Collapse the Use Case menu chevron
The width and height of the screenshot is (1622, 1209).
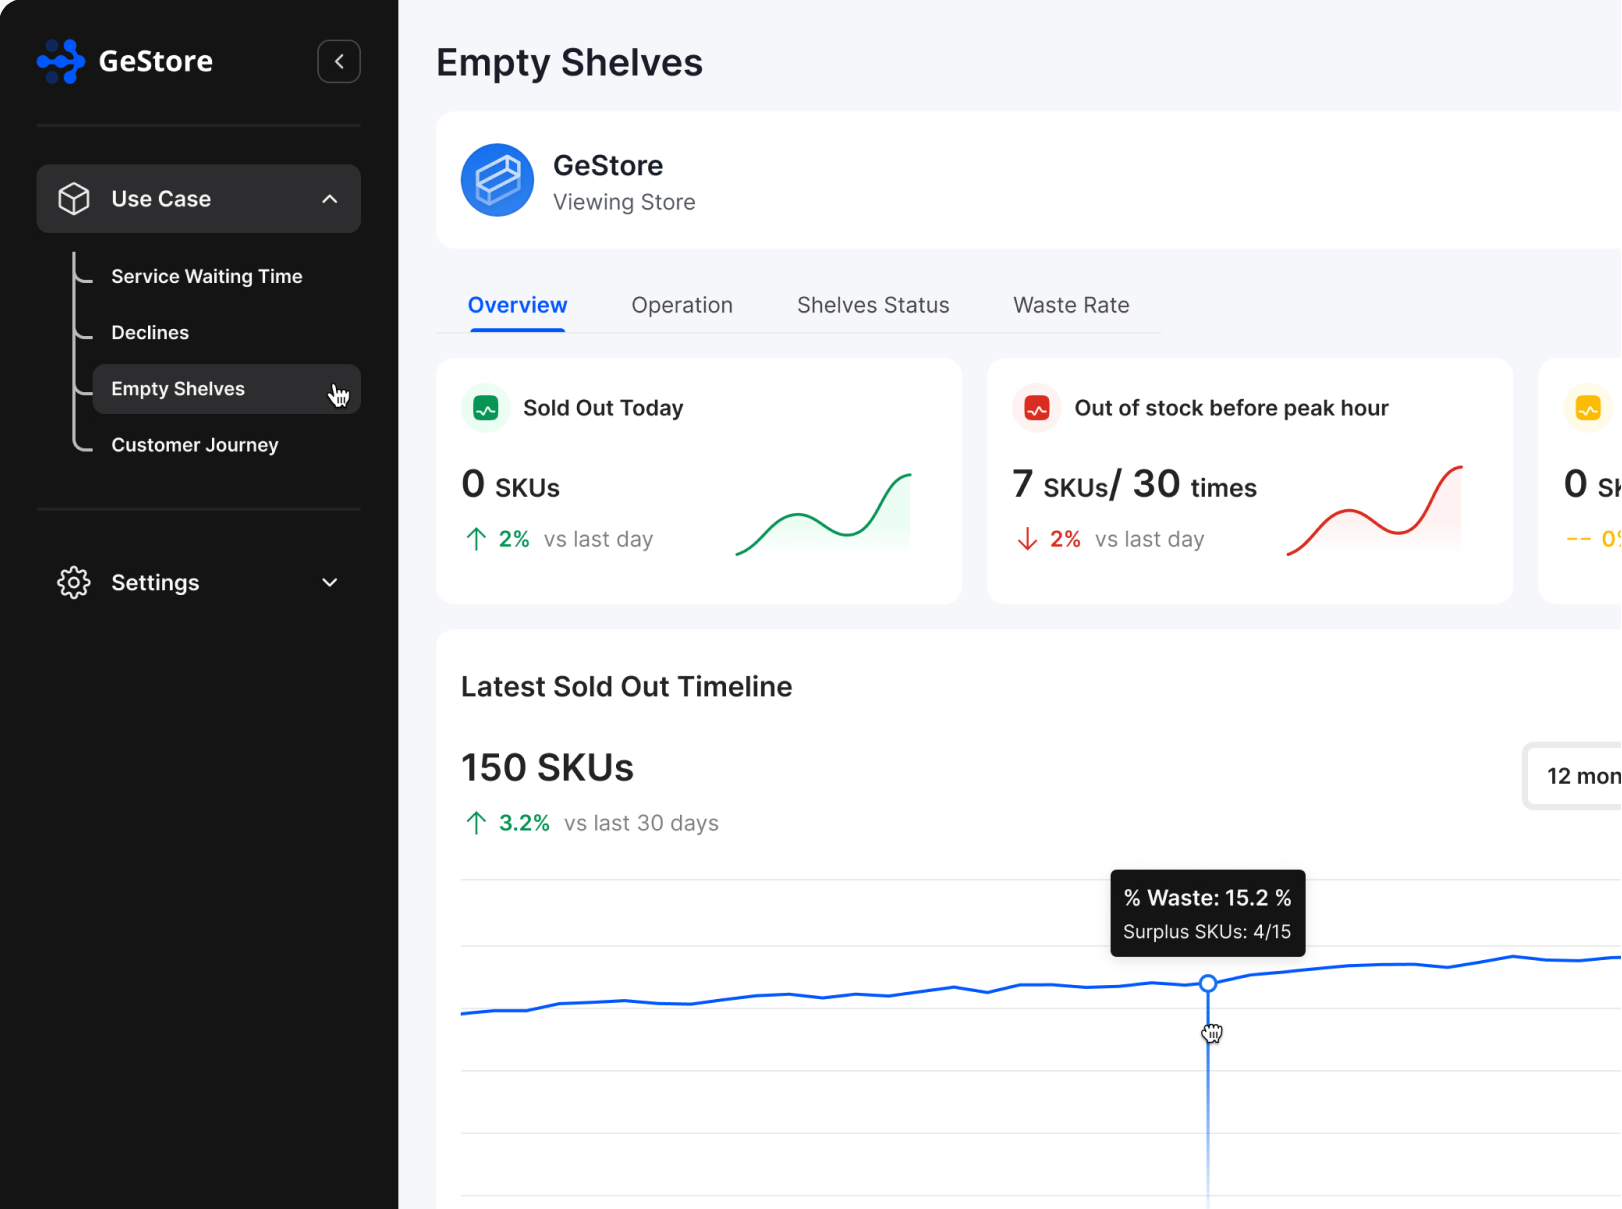click(329, 199)
